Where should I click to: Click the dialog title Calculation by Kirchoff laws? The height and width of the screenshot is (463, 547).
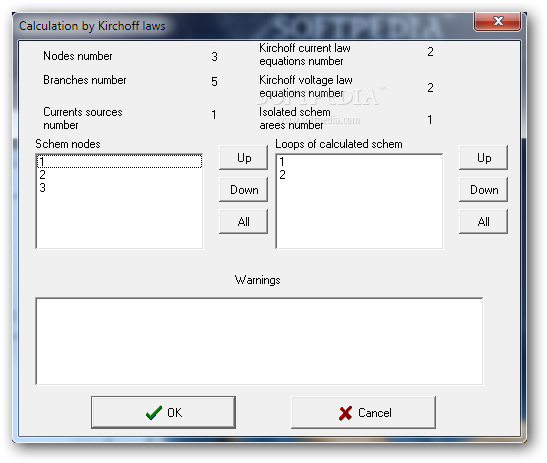[x=92, y=26]
